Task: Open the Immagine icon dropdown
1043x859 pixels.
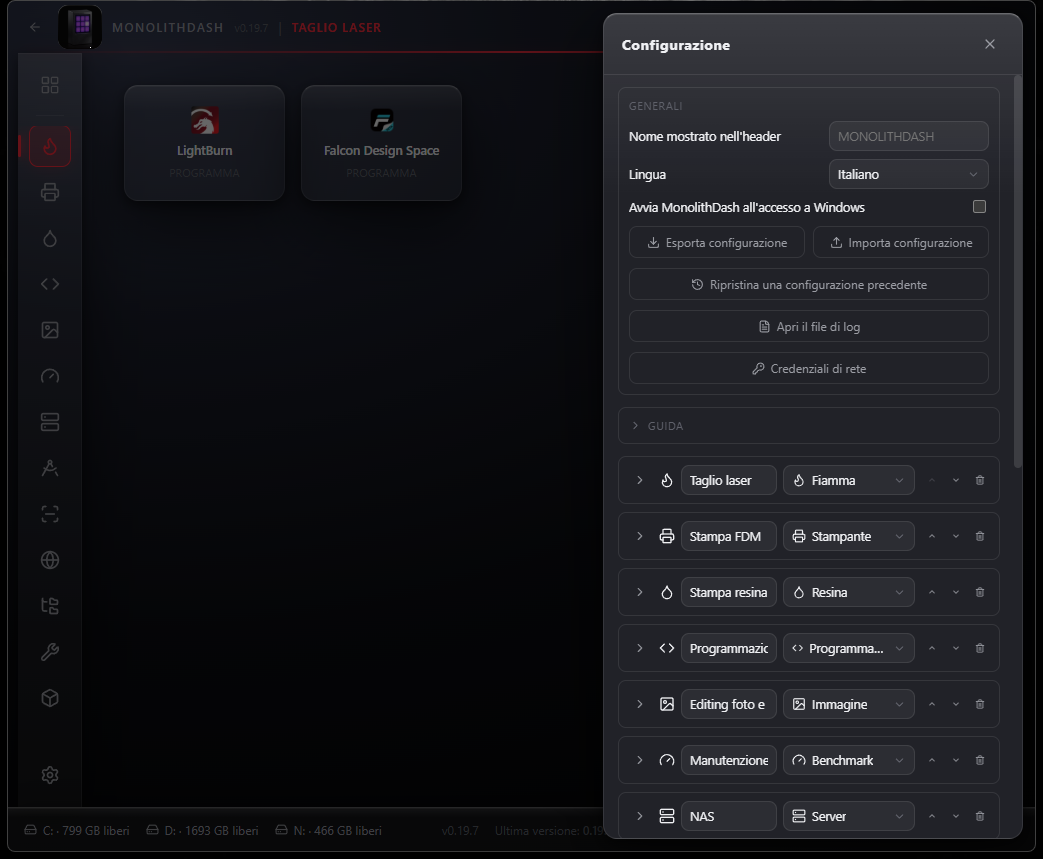Action: [849, 705]
